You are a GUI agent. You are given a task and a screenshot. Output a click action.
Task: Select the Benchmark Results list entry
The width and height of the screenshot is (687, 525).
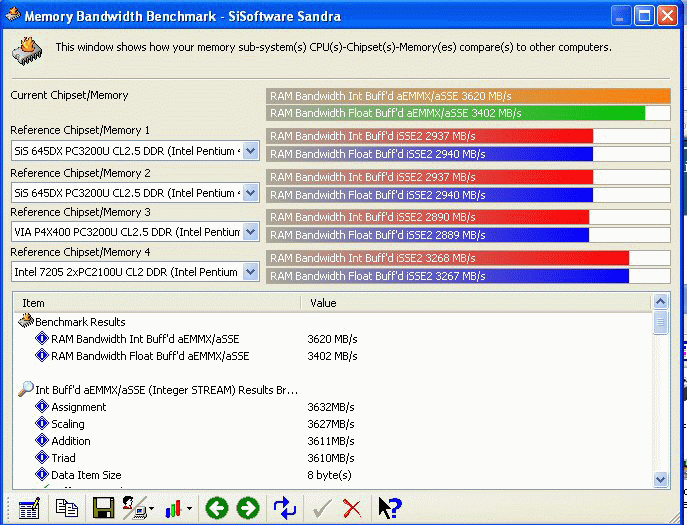pyautogui.click(x=80, y=322)
